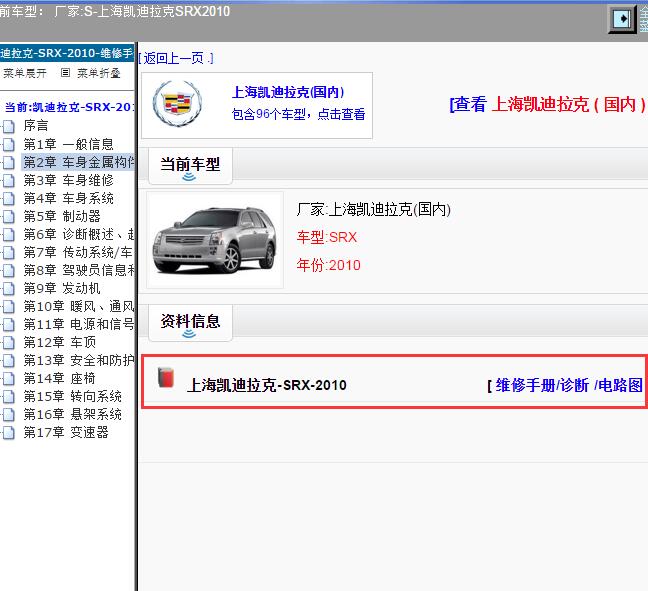Click the page icon beside 第2章 车身金属构件
Screen dimensions: 648x591
click(x=9, y=163)
